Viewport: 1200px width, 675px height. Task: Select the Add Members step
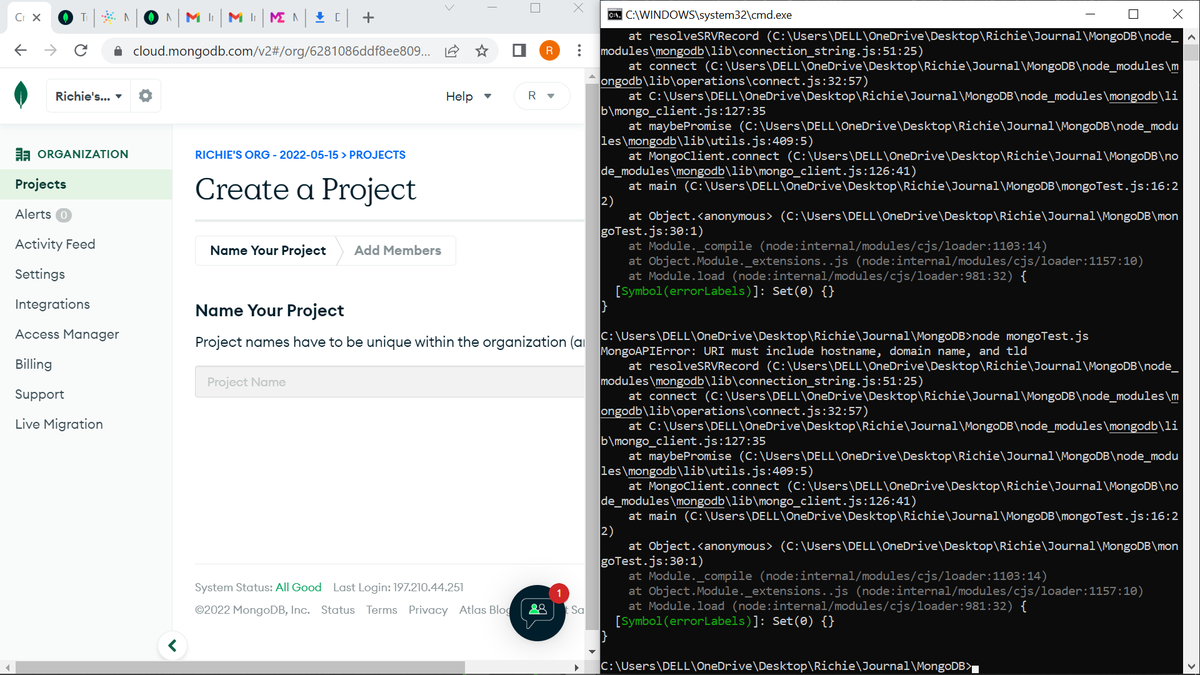tap(397, 250)
